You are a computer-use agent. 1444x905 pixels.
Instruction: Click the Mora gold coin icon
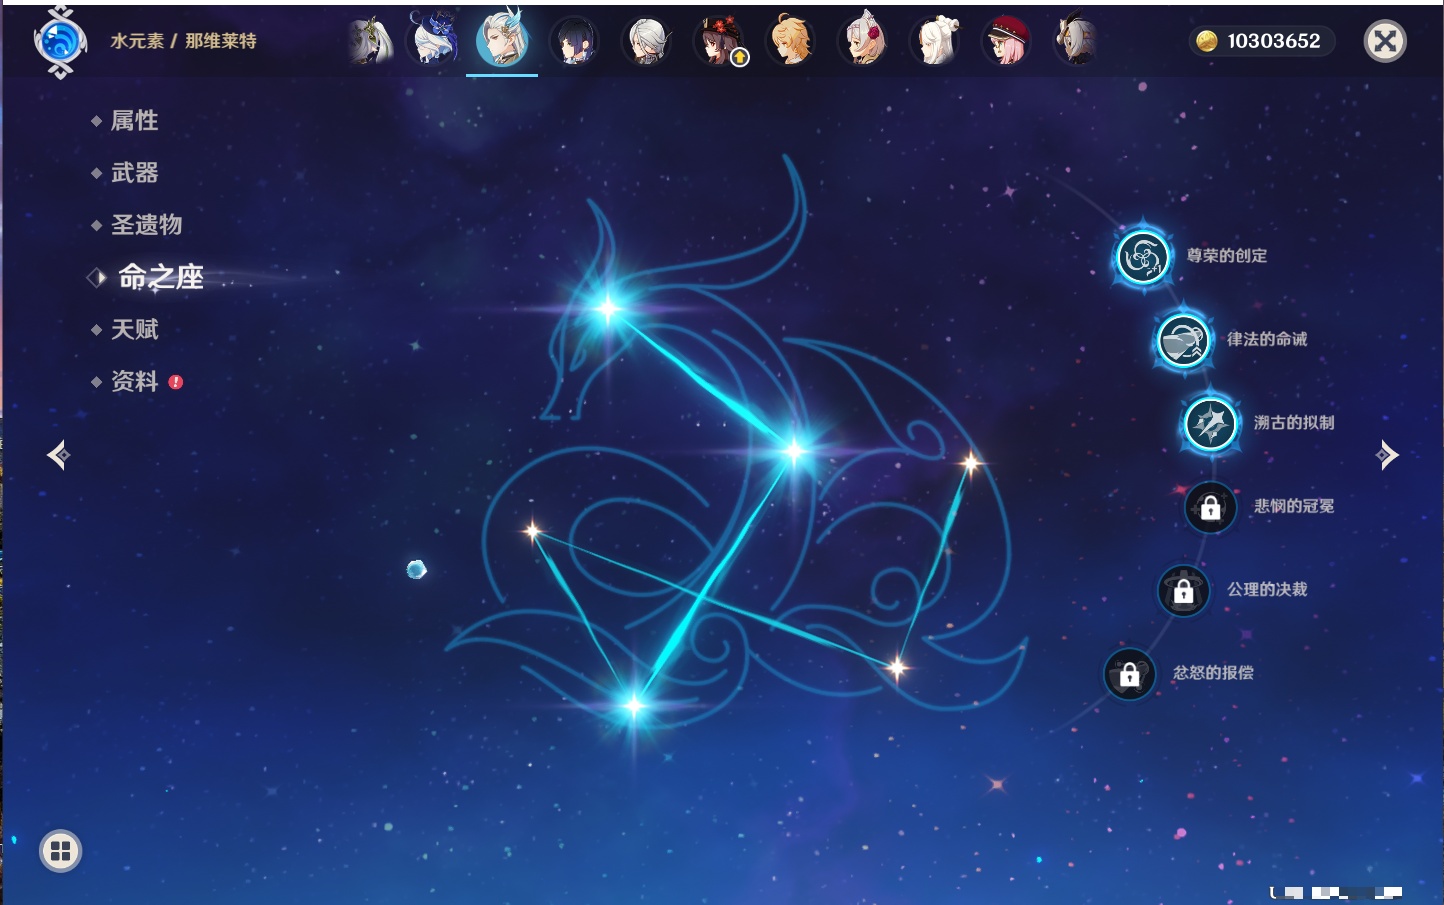(1207, 41)
